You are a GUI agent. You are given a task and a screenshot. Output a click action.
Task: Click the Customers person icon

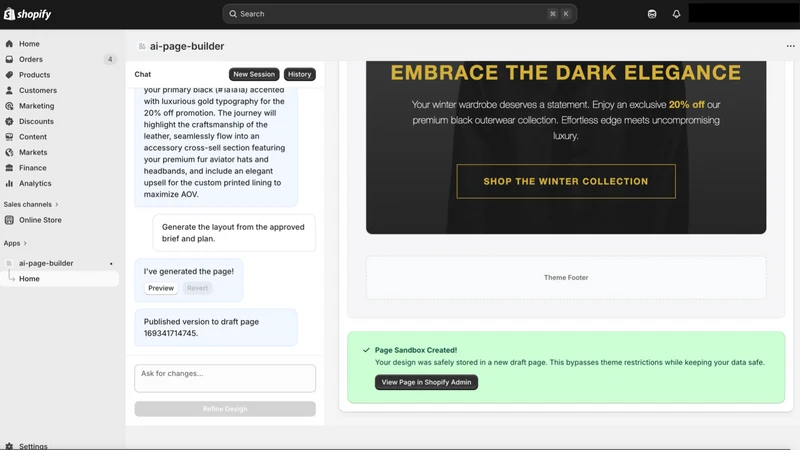point(9,90)
